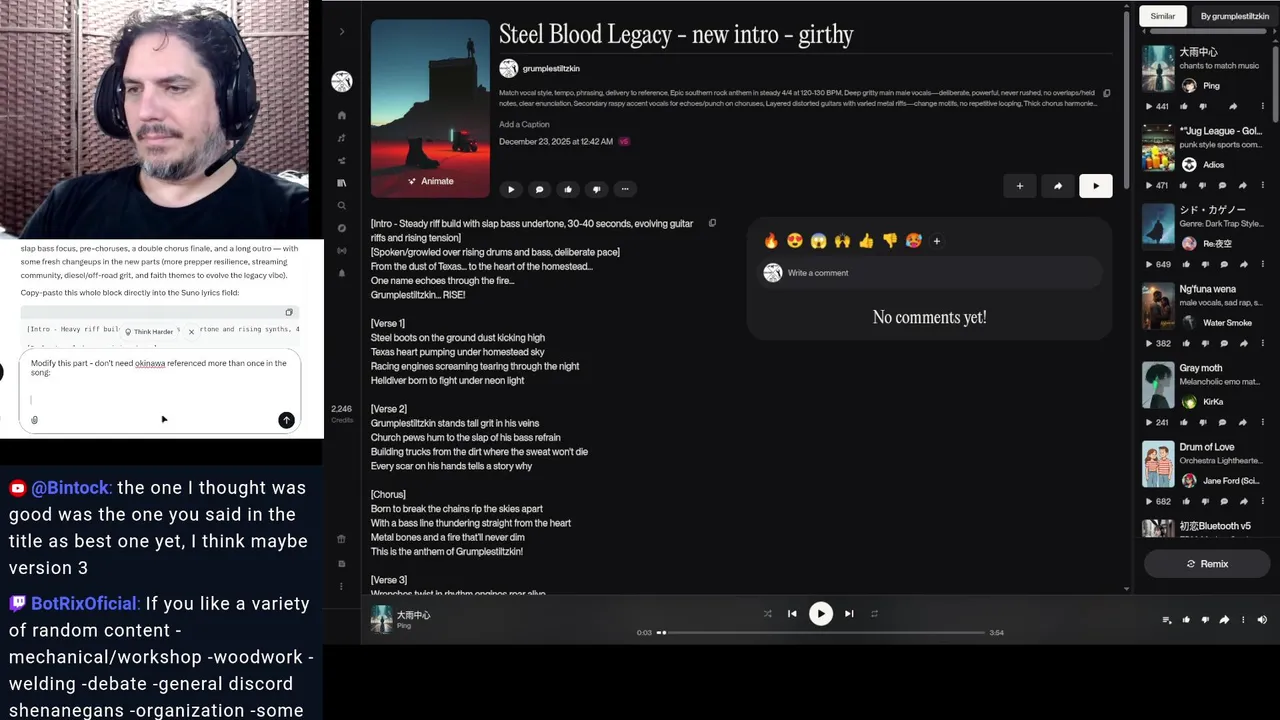Open the Jug League song thumbnail
The image size is (1280, 720).
1158,148
